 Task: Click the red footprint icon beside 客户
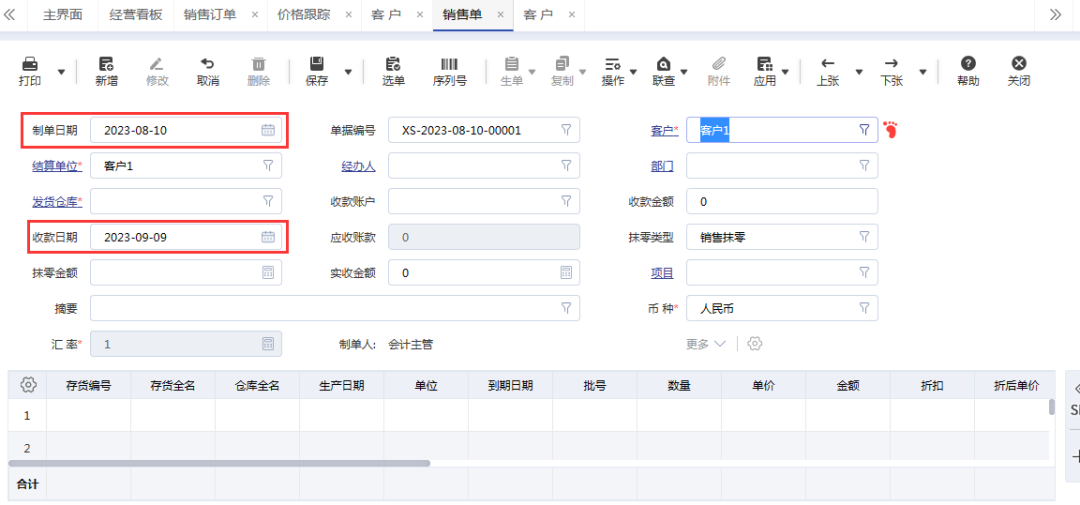pos(890,130)
